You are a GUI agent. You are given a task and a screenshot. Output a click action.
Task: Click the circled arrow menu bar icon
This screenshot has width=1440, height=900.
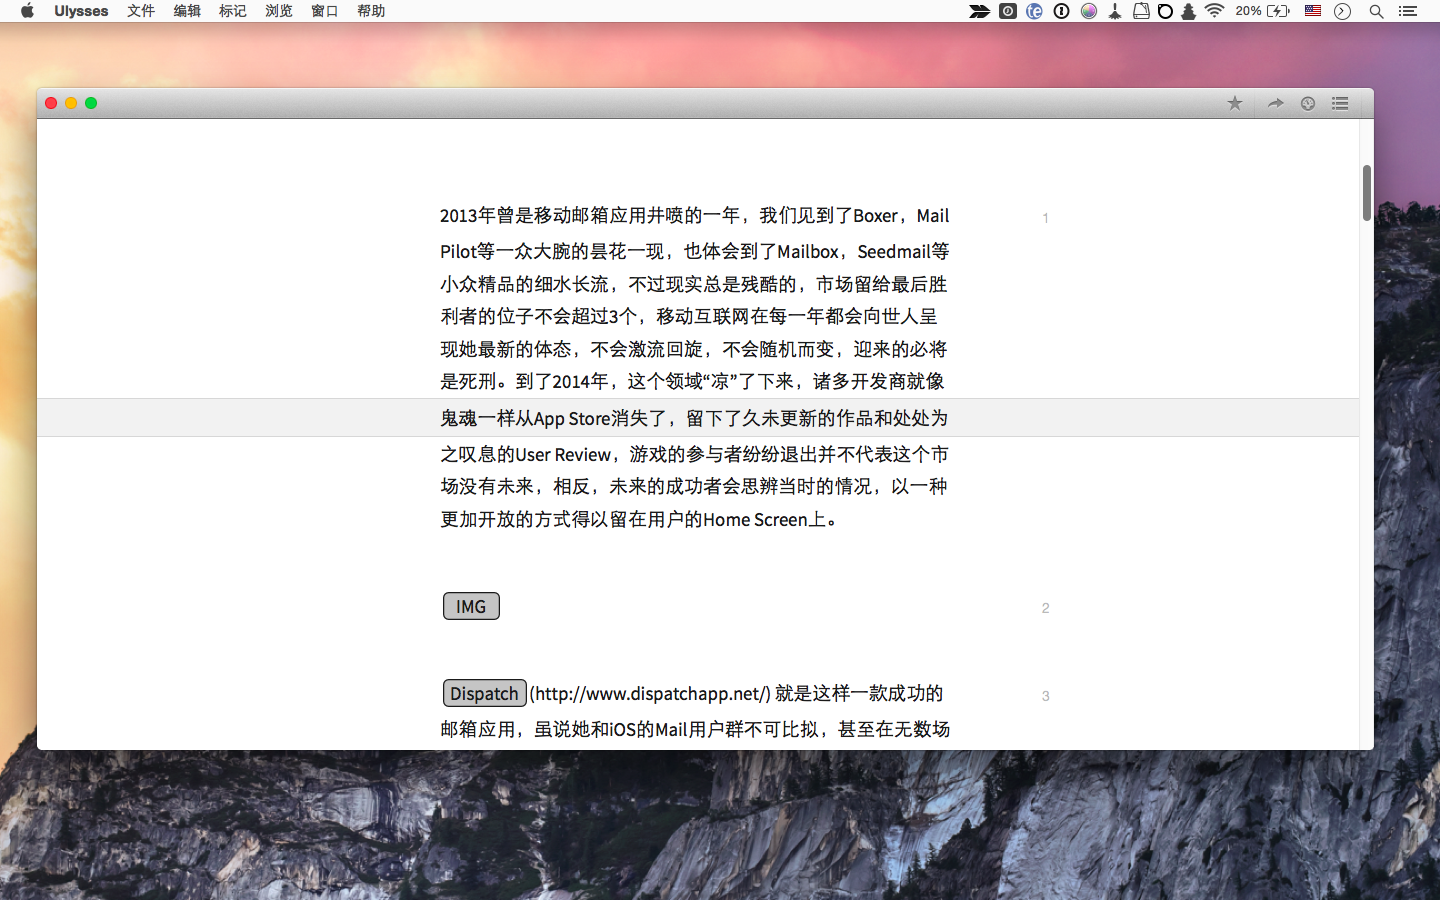(x=1343, y=11)
